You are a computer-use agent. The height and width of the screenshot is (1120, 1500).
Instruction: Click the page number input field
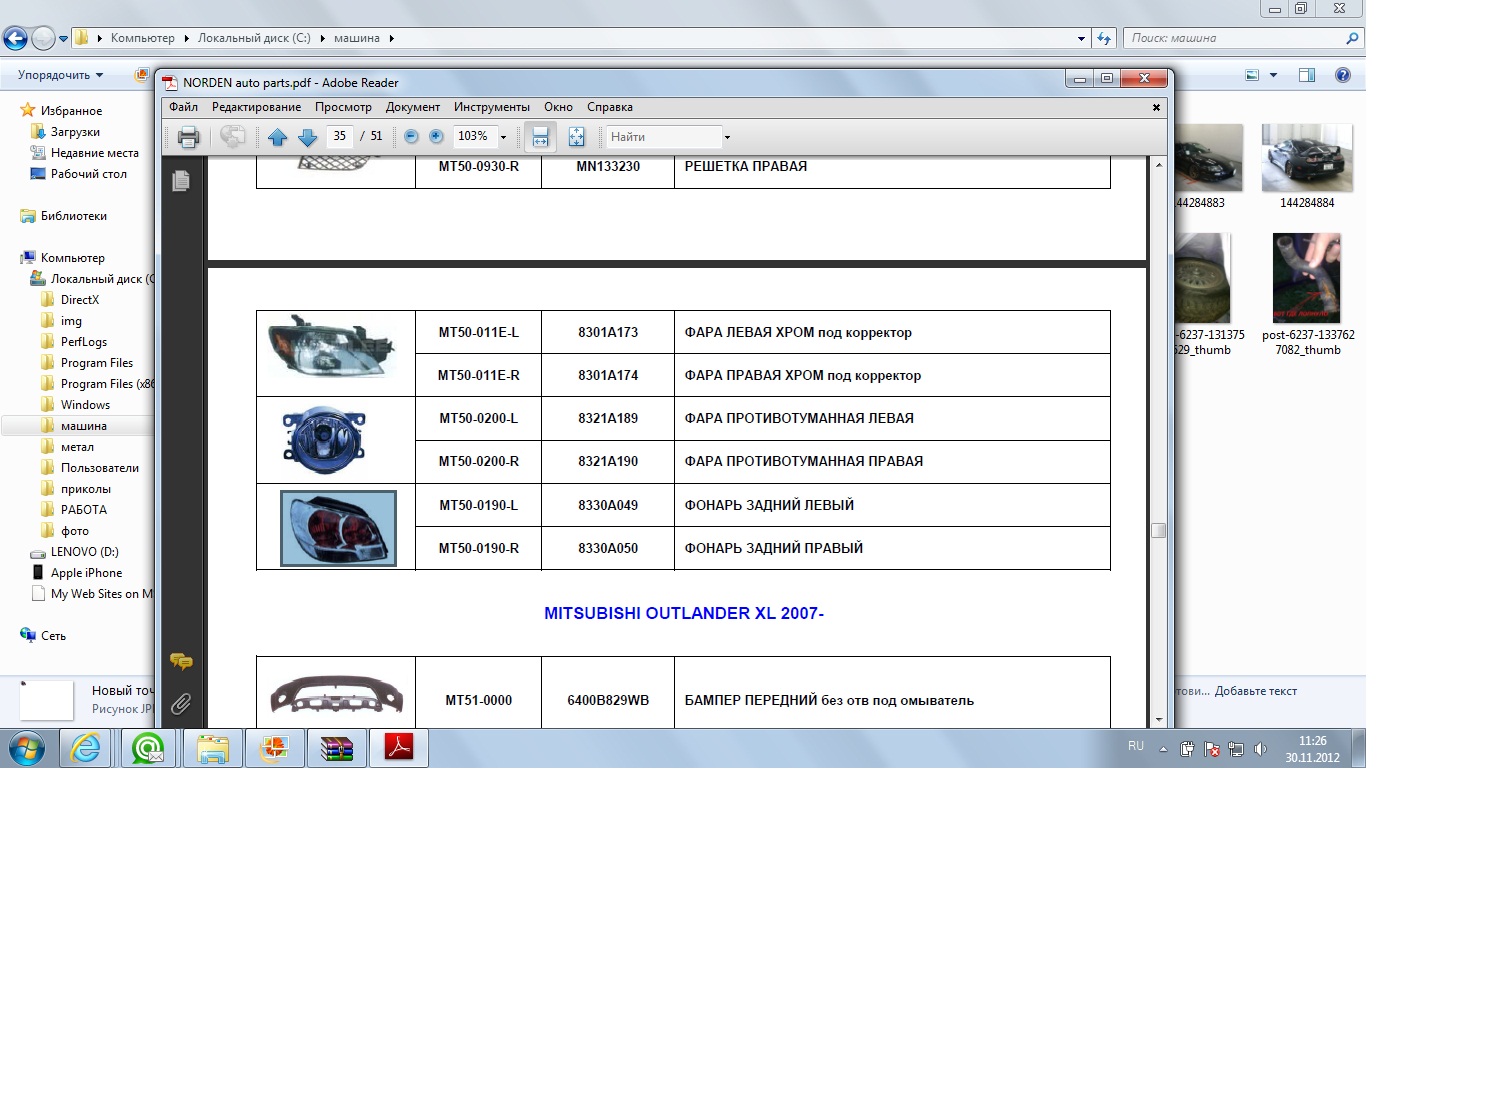(x=340, y=137)
